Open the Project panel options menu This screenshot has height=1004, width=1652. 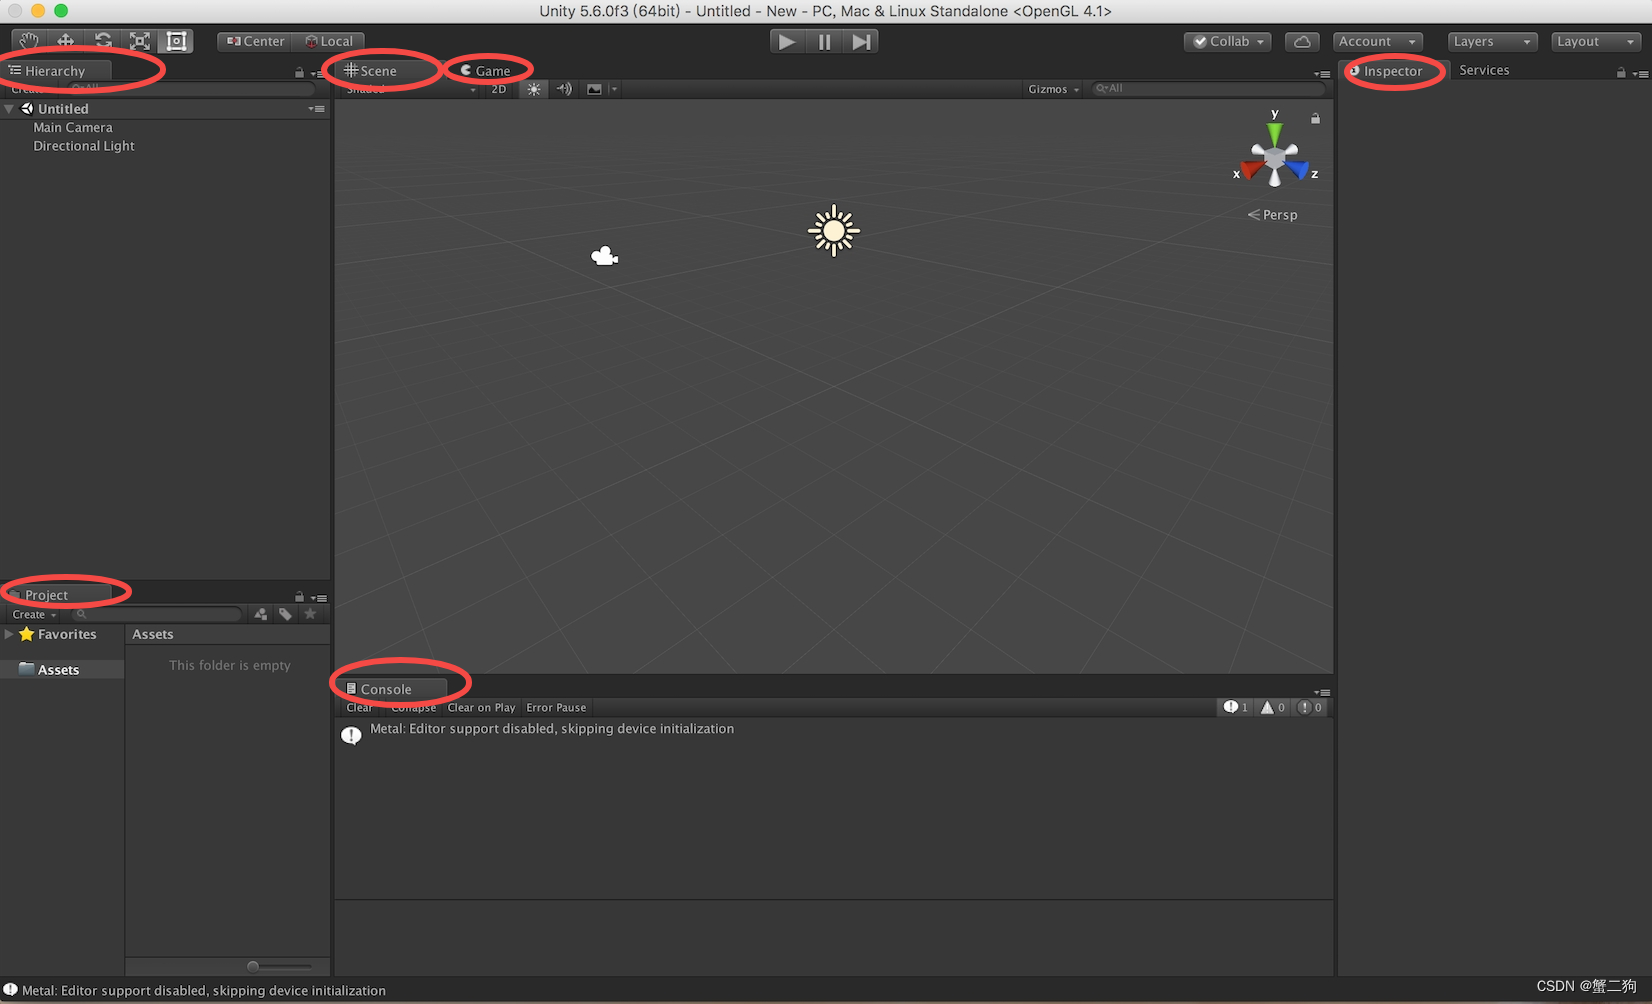click(319, 598)
